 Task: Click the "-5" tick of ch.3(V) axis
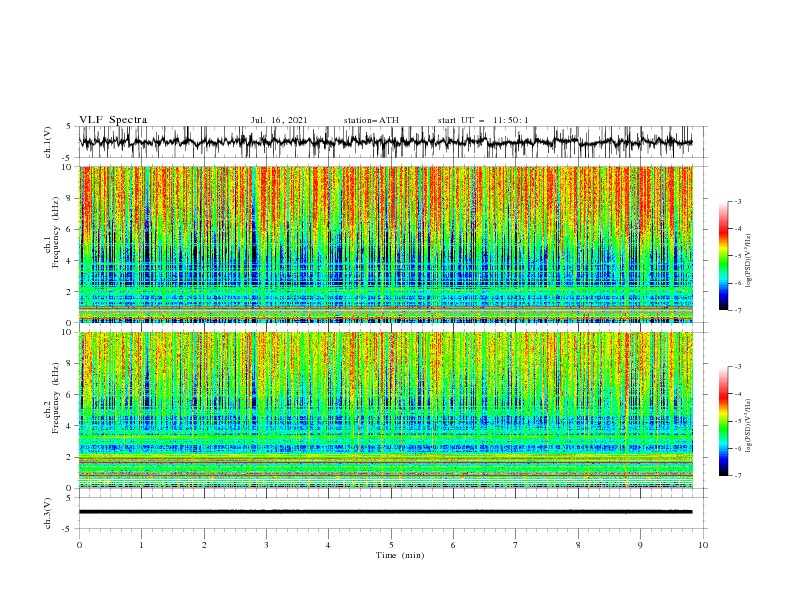pos(67,529)
